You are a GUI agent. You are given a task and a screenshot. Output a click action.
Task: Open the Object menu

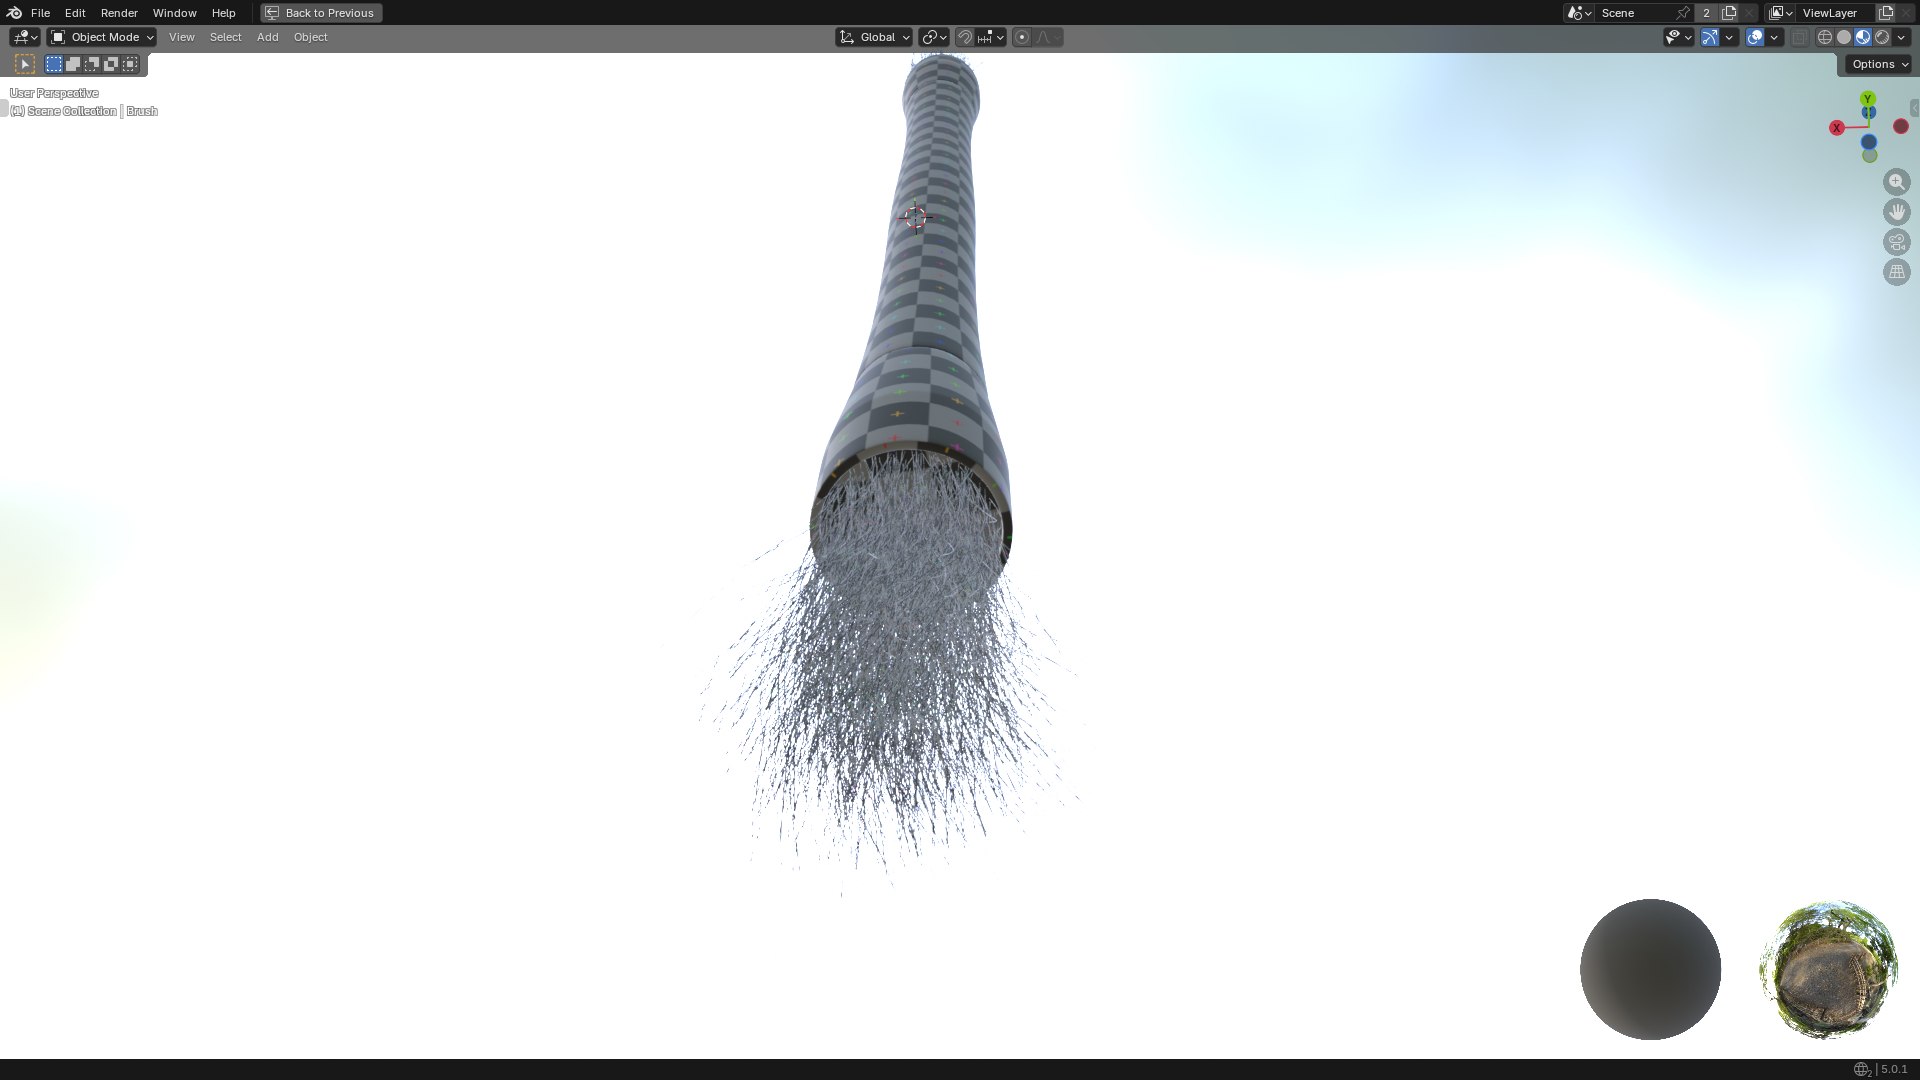(310, 37)
